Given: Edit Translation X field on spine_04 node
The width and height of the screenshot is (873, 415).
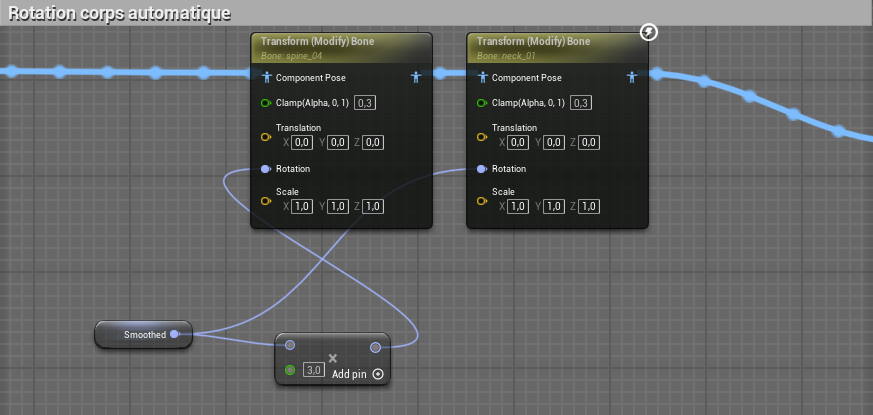Looking at the screenshot, I should [x=302, y=143].
